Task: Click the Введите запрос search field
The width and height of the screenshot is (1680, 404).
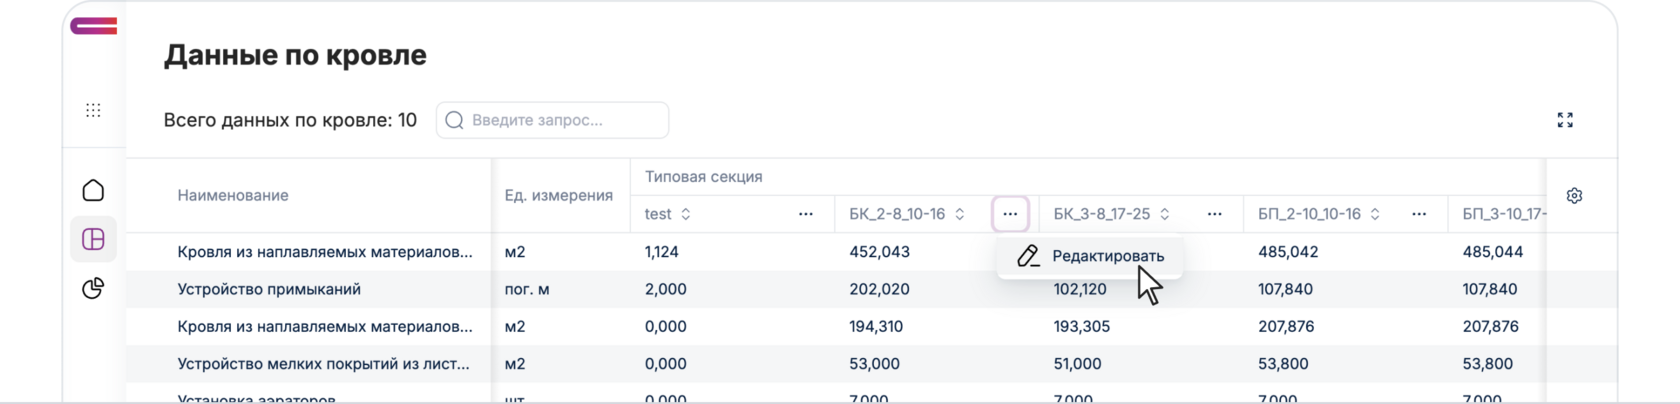Action: point(565,120)
